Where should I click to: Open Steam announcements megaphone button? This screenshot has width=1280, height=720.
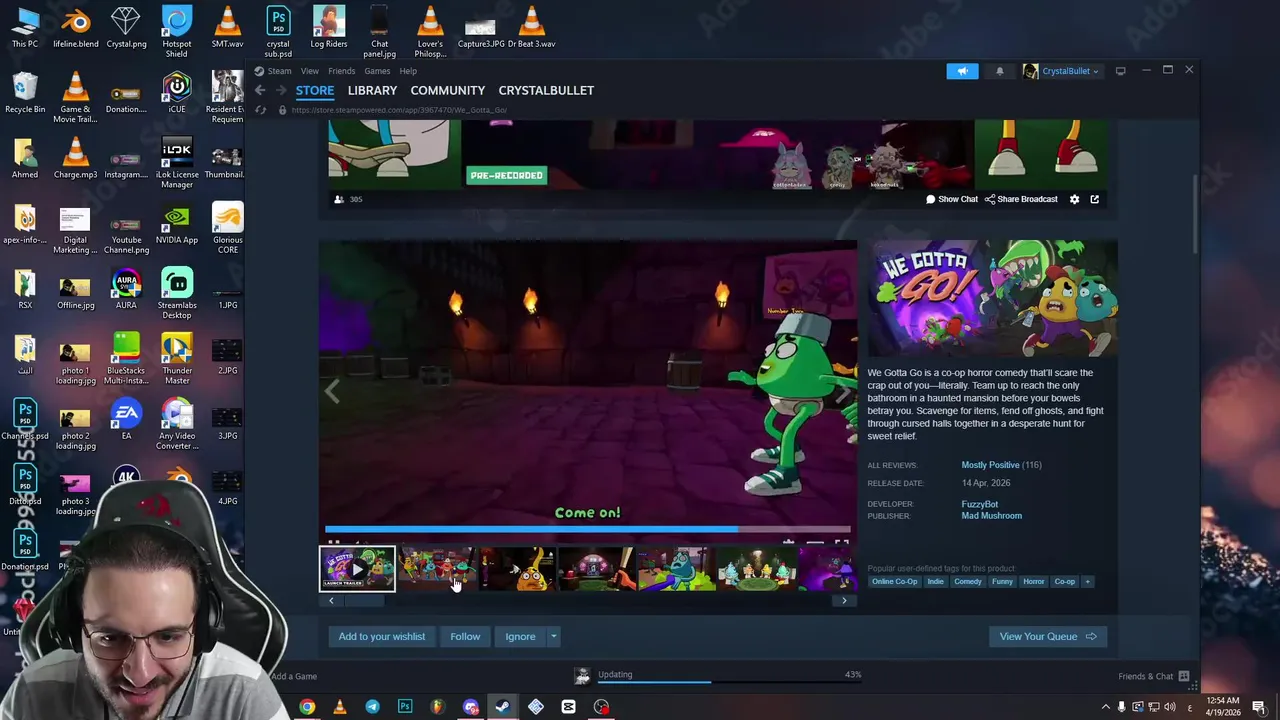pos(962,71)
